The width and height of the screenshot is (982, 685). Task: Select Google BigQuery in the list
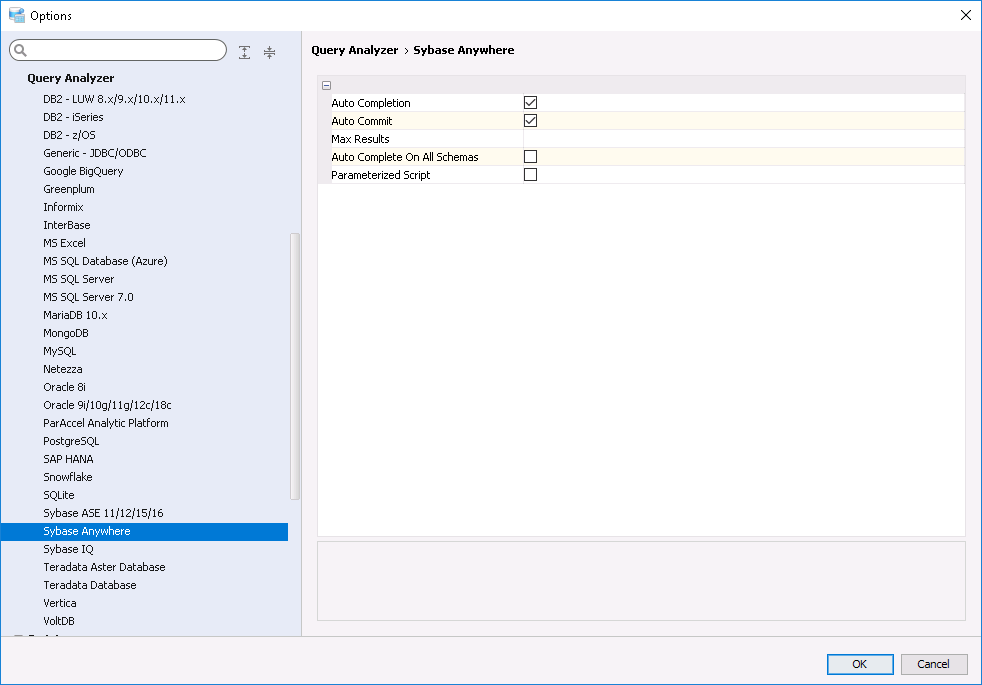(x=83, y=171)
